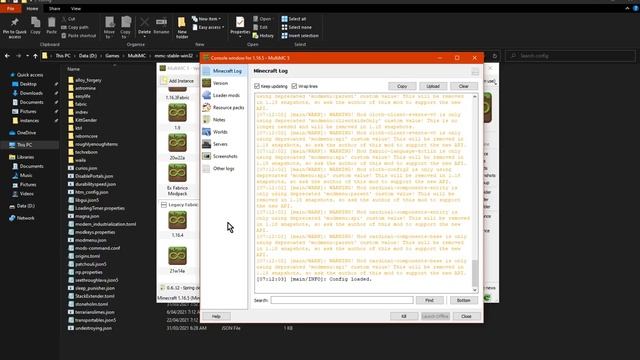
Task: Open the Other logs page
Action: click(224, 169)
